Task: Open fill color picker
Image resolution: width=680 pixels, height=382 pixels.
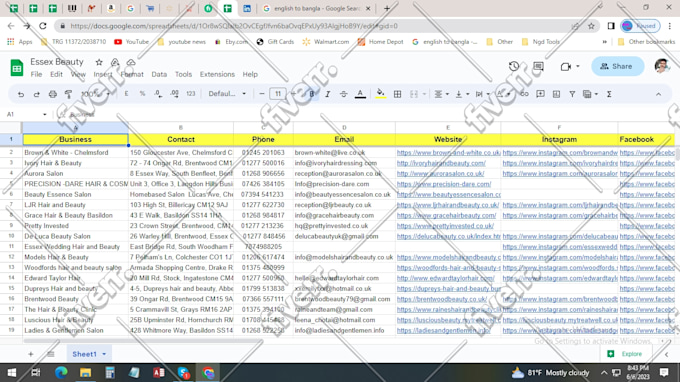Action: [x=380, y=94]
